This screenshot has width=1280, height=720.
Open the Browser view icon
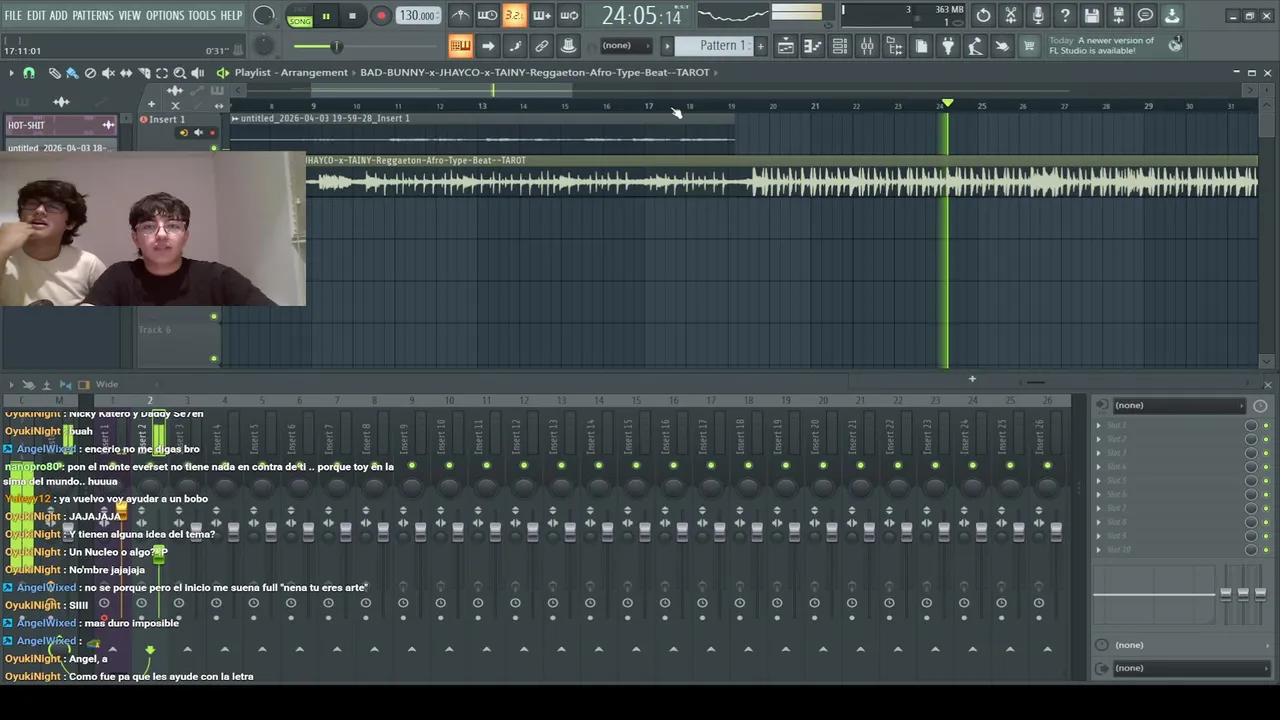pos(894,46)
